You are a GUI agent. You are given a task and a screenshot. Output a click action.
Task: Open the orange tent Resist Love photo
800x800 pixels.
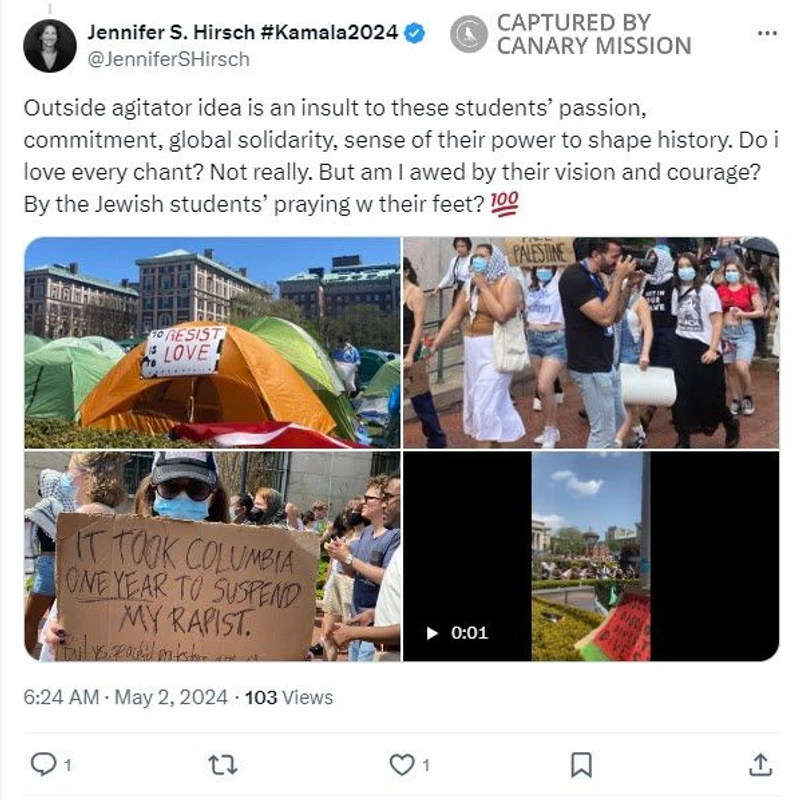pyautogui.click(x=212, y=343)
